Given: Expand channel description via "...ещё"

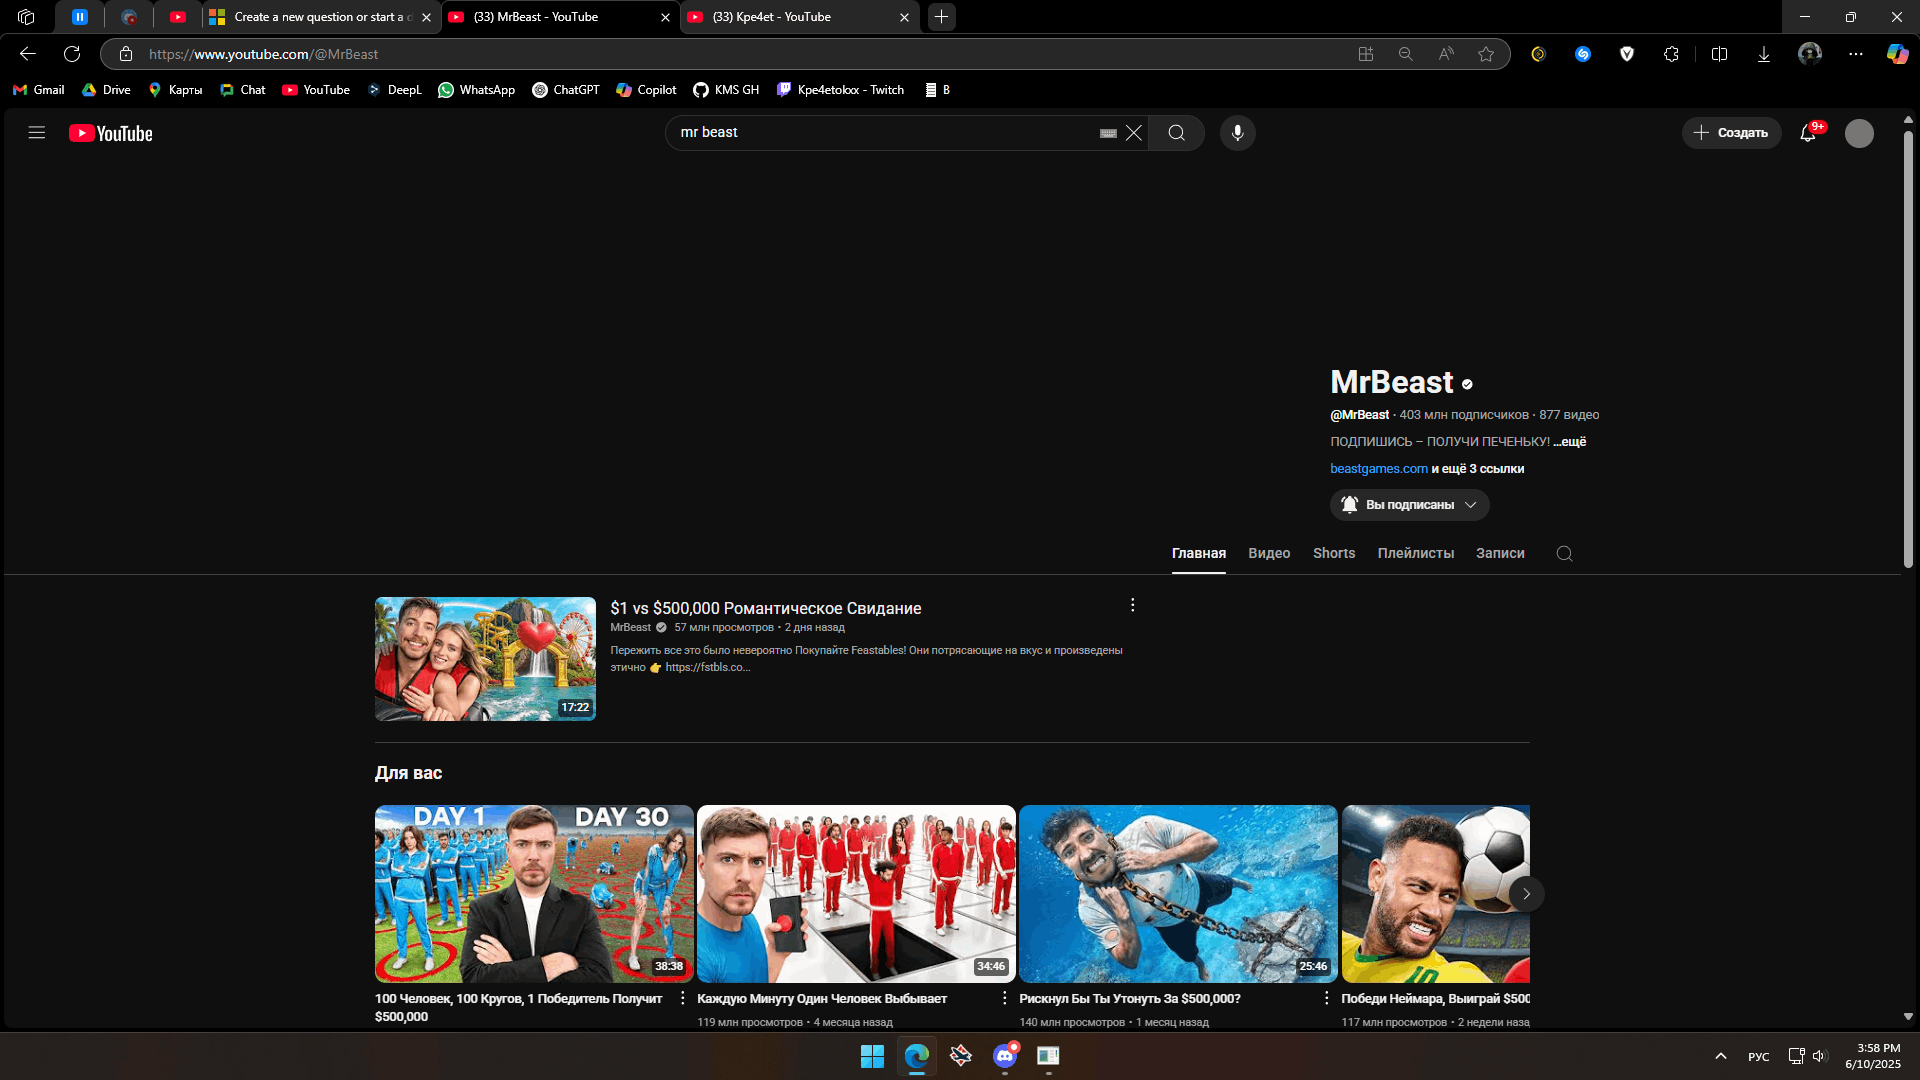Looking at the screenshot, I should [x=1570, y=442].
